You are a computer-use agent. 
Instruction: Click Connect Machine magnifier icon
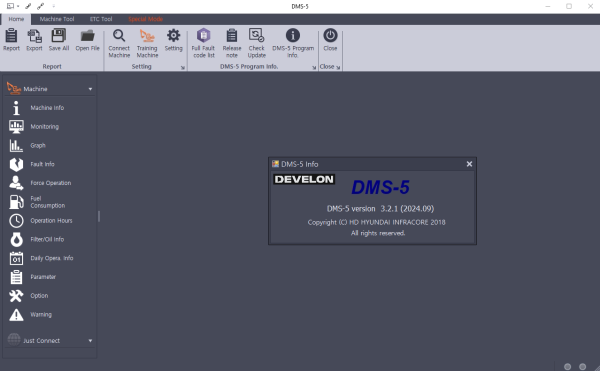[x=119, y=35]
